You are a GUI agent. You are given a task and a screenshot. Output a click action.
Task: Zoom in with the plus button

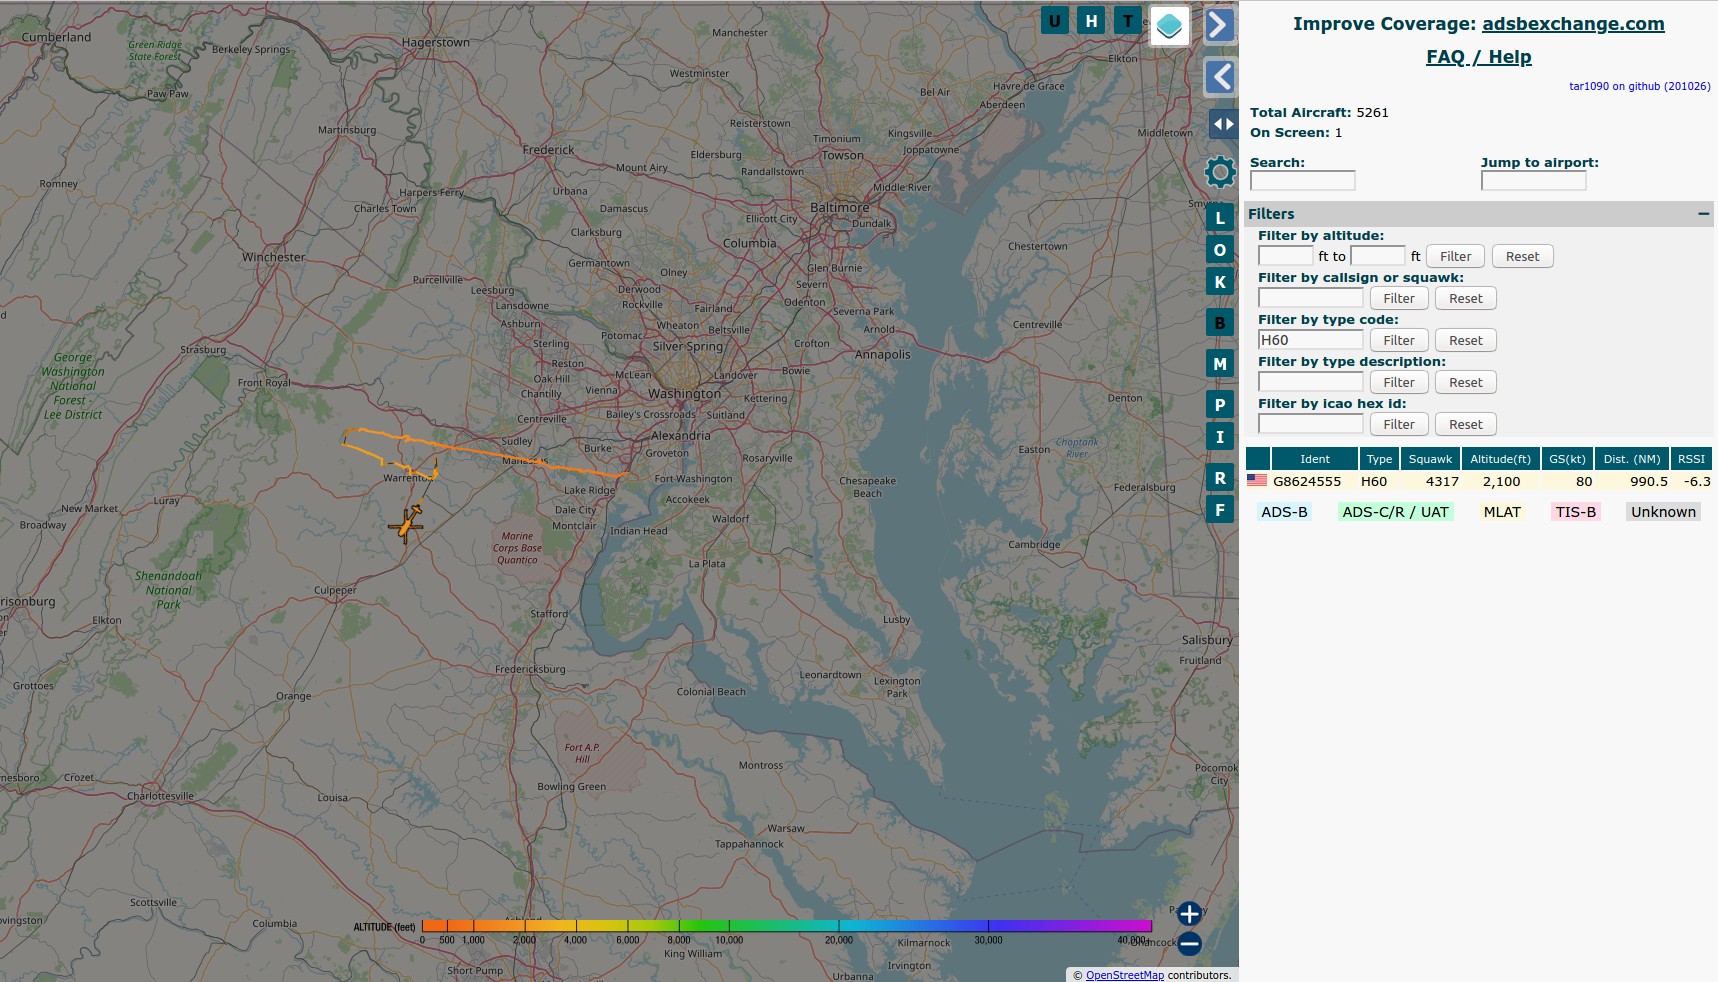[x=1189, y=913]
